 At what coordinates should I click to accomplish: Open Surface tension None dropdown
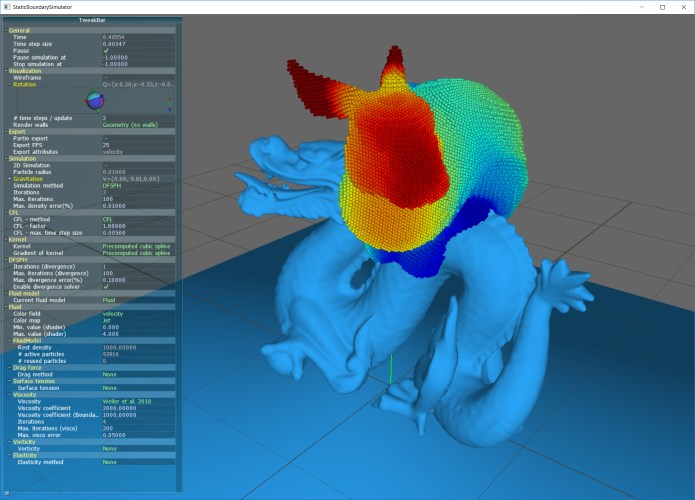click(139, 388)
